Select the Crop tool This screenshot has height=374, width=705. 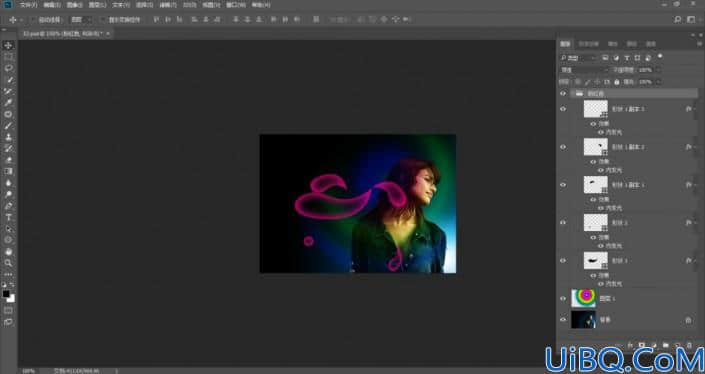[8, 91]
